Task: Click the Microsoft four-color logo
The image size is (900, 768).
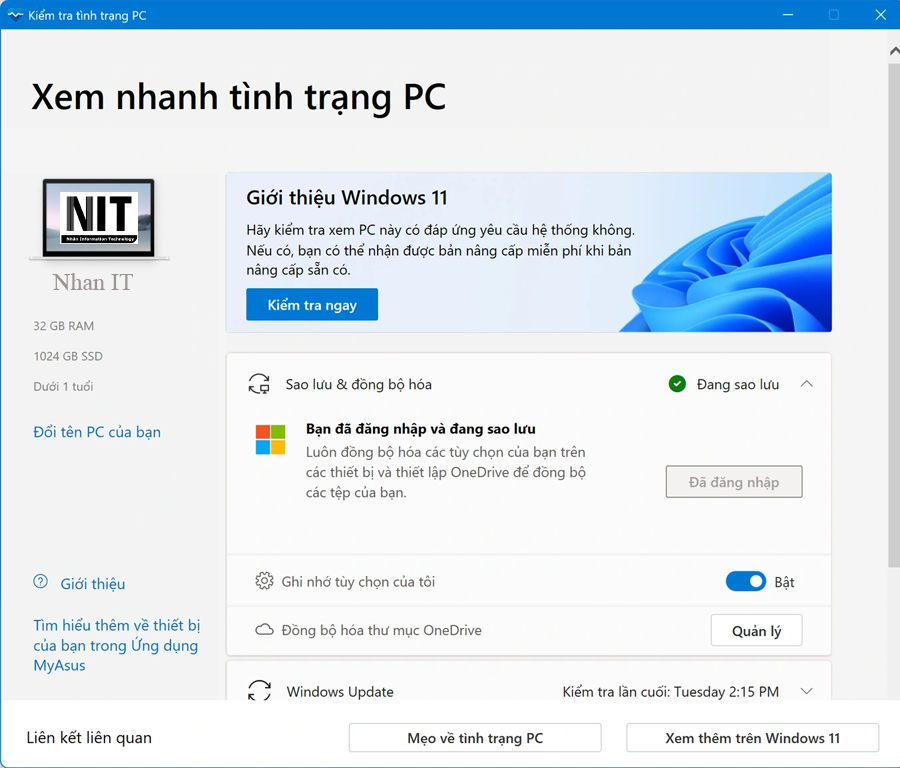Action: pyautogui.click(x=270, y=440)
